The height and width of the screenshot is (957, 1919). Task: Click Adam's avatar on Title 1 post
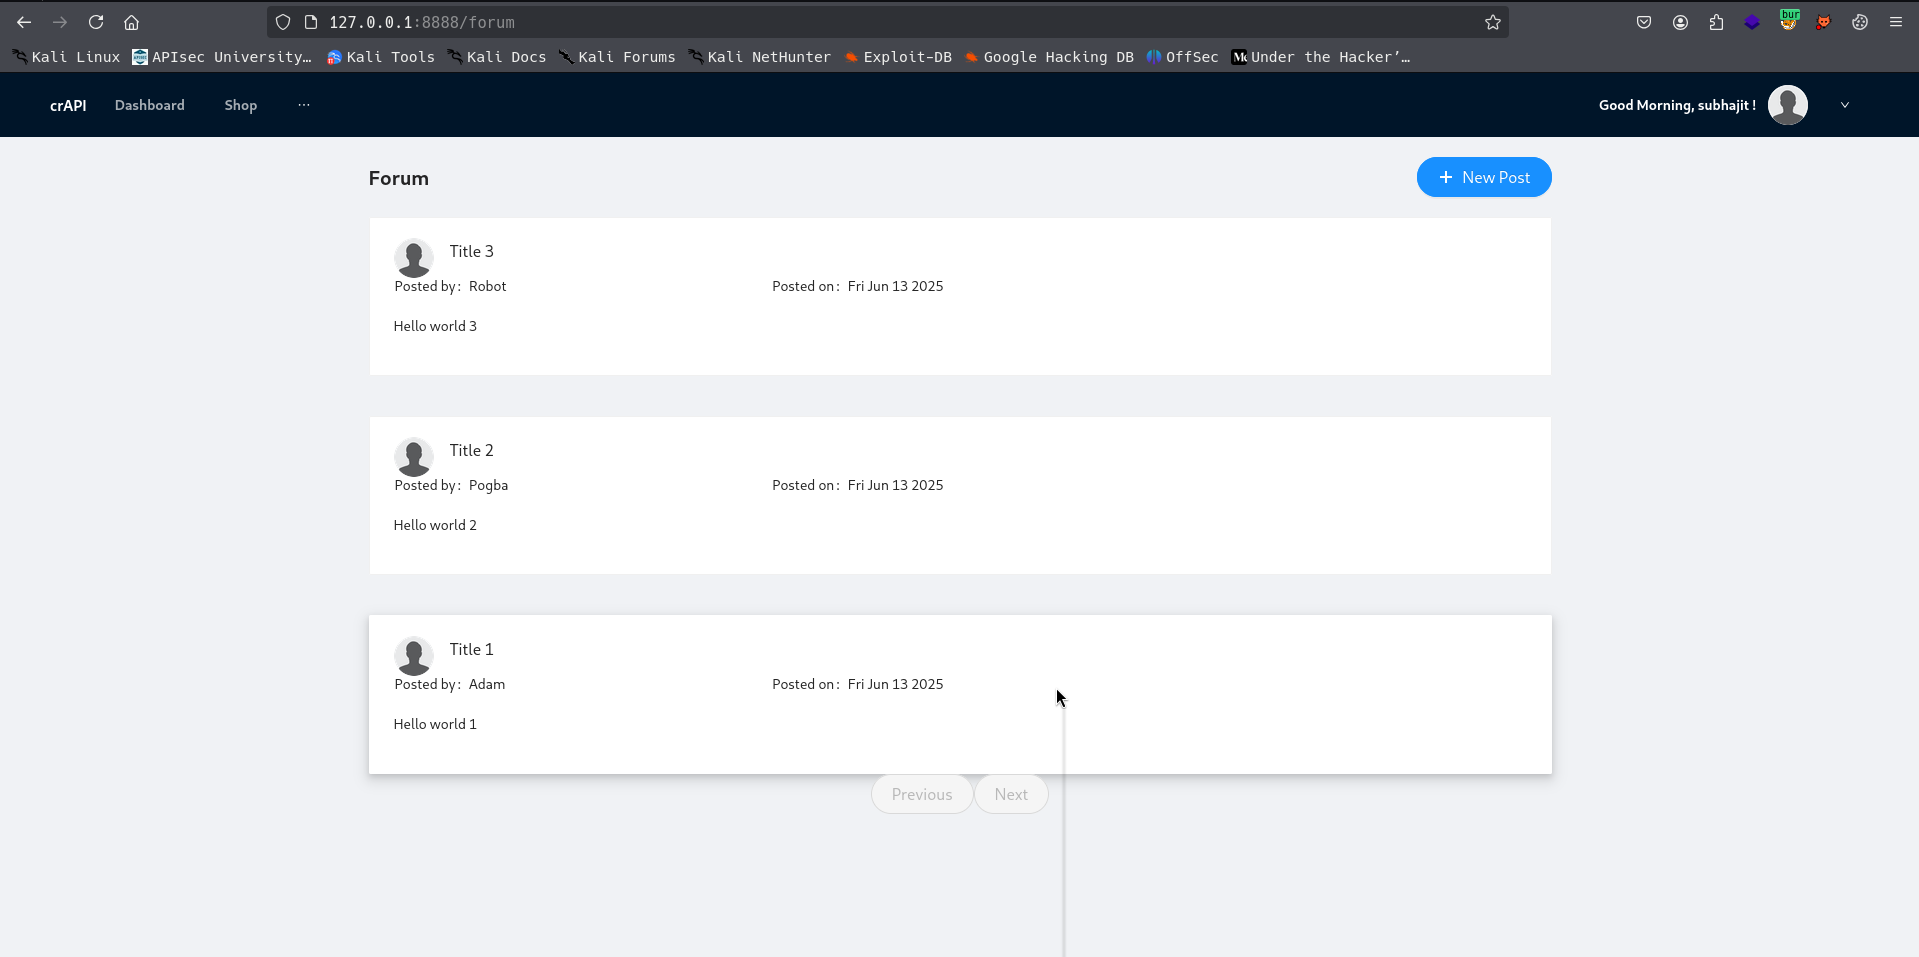pyautogui.click(x=414, y=656)
